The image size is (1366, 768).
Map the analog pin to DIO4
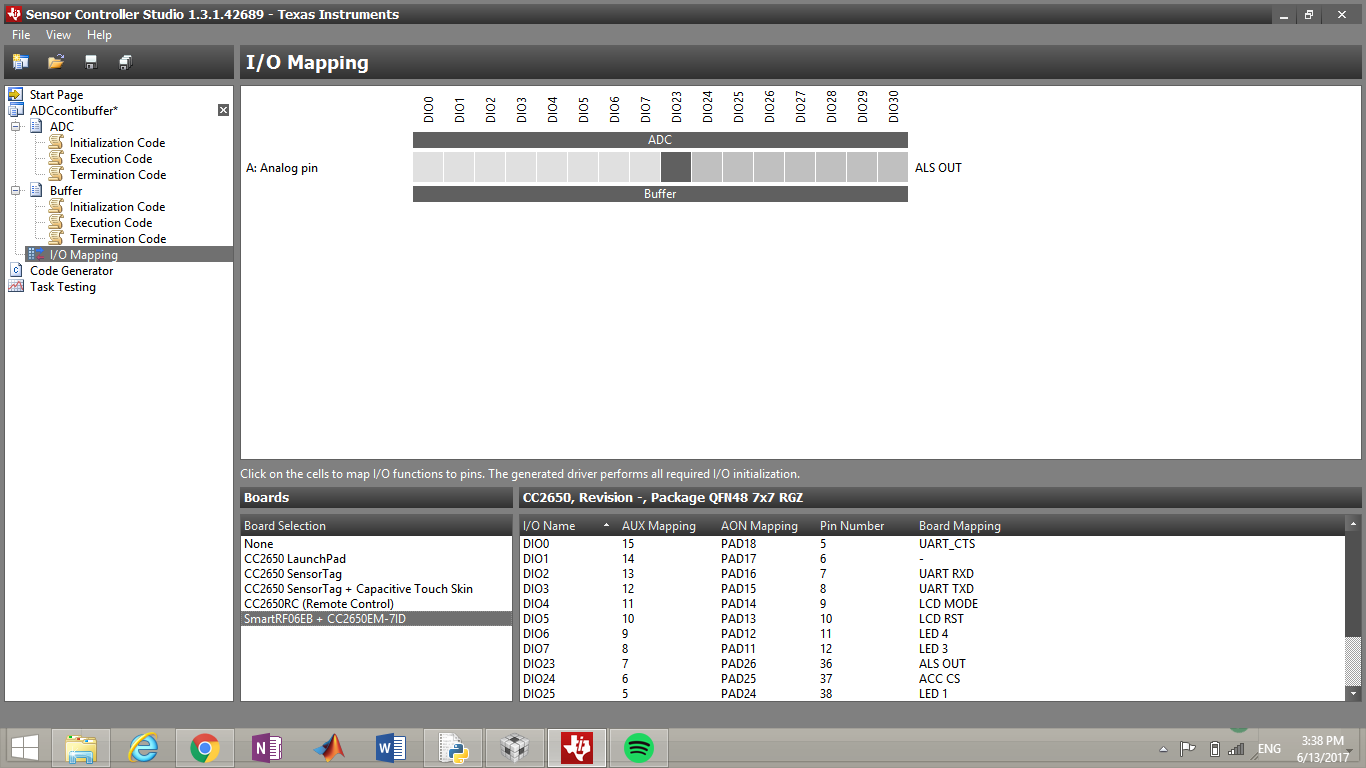(552, 167)
